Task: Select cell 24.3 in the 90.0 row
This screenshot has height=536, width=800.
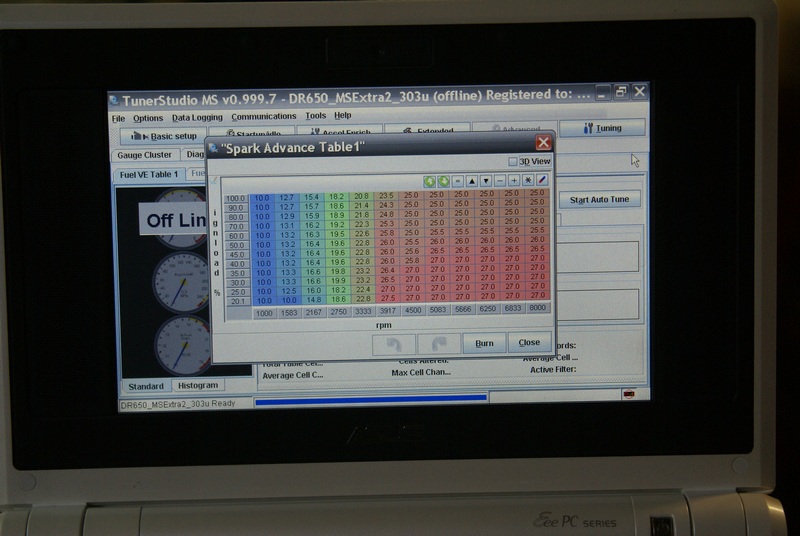Action: 386,205
